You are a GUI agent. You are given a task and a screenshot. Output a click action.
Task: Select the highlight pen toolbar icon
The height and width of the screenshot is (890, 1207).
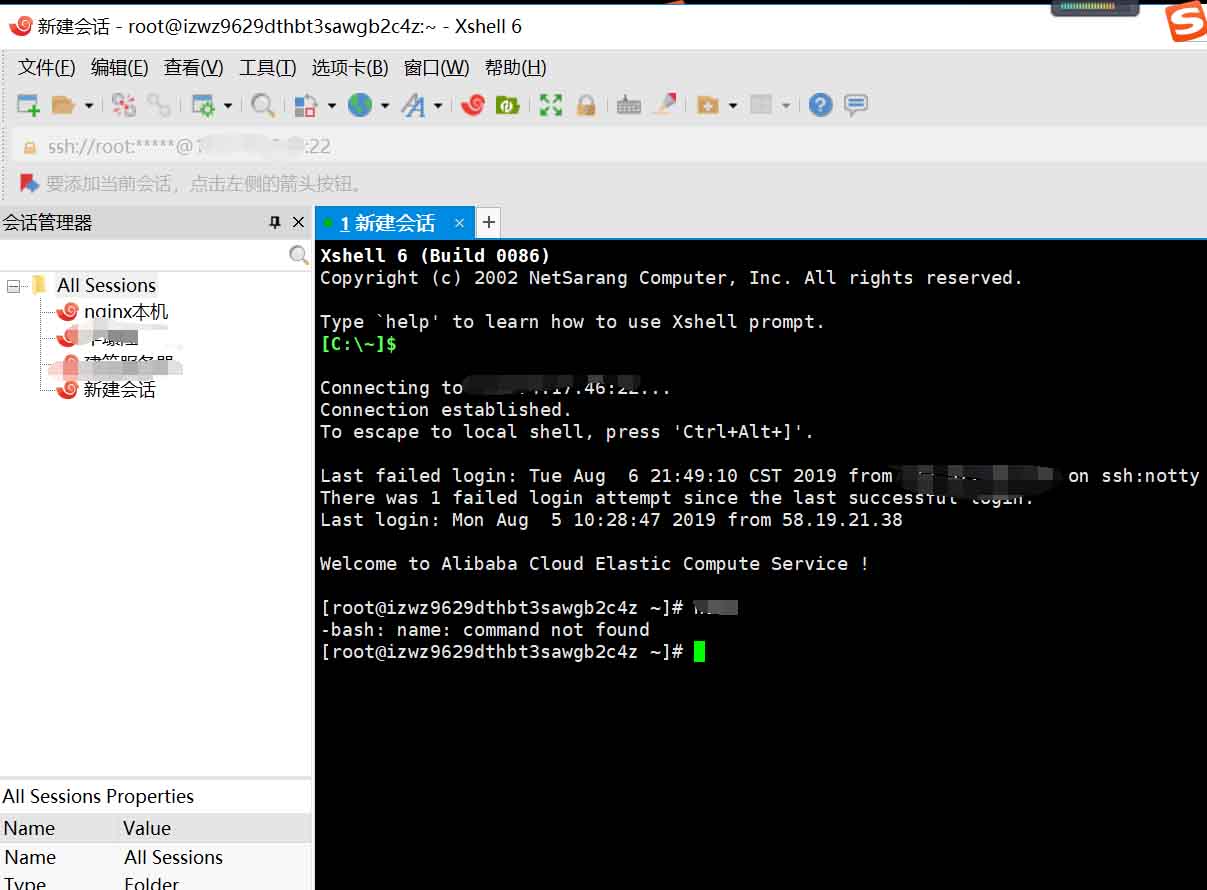tap(665, 104)
